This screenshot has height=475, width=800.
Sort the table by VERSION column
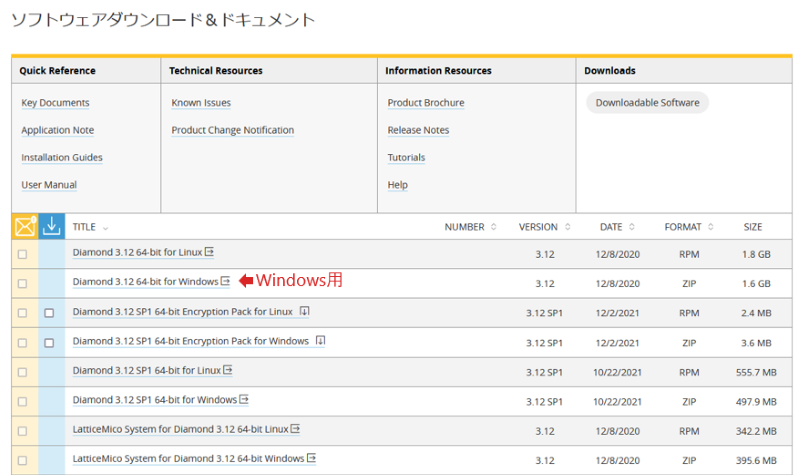tap(544, 227)
